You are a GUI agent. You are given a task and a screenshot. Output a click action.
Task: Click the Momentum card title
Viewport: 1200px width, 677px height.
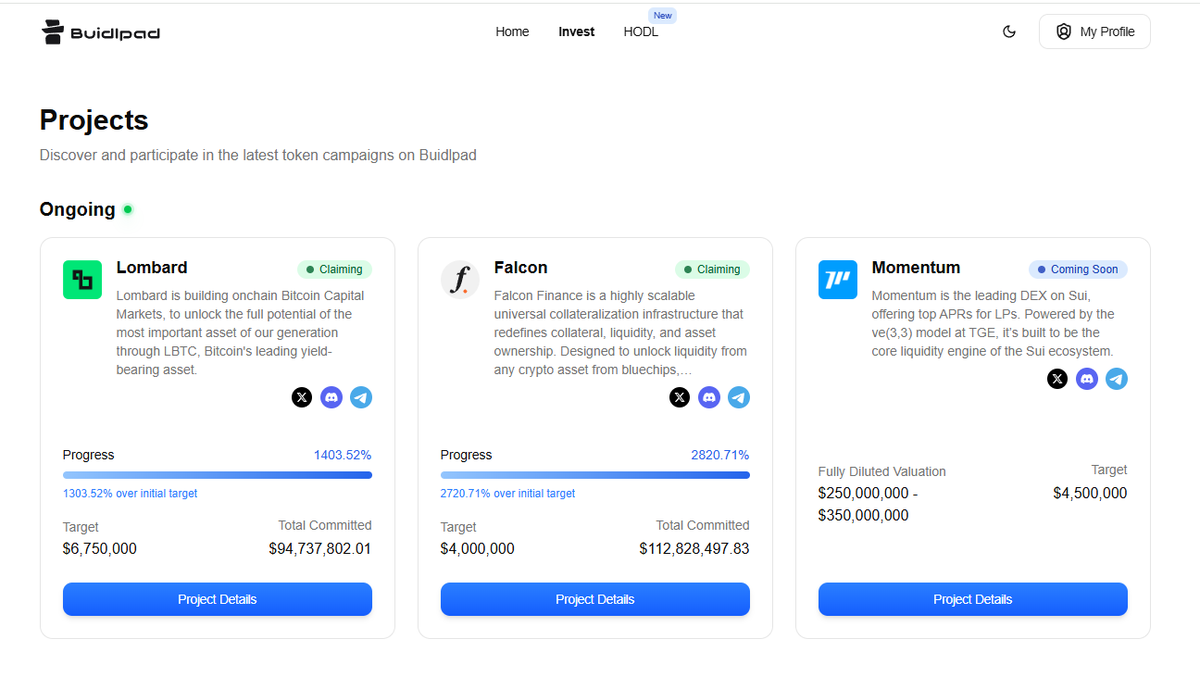[916, 267]
